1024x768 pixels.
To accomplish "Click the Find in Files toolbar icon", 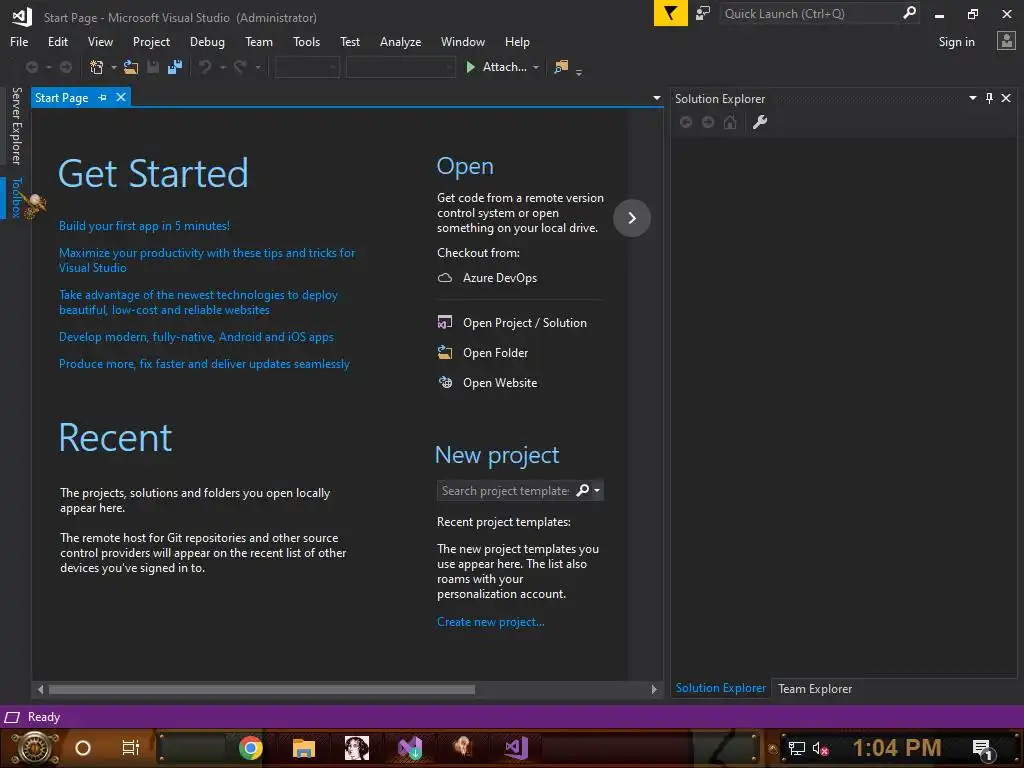I will pos(561,67).
